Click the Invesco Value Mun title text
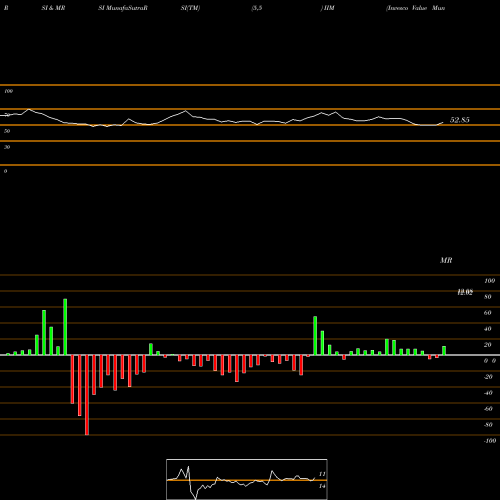 tap(416, 8)
